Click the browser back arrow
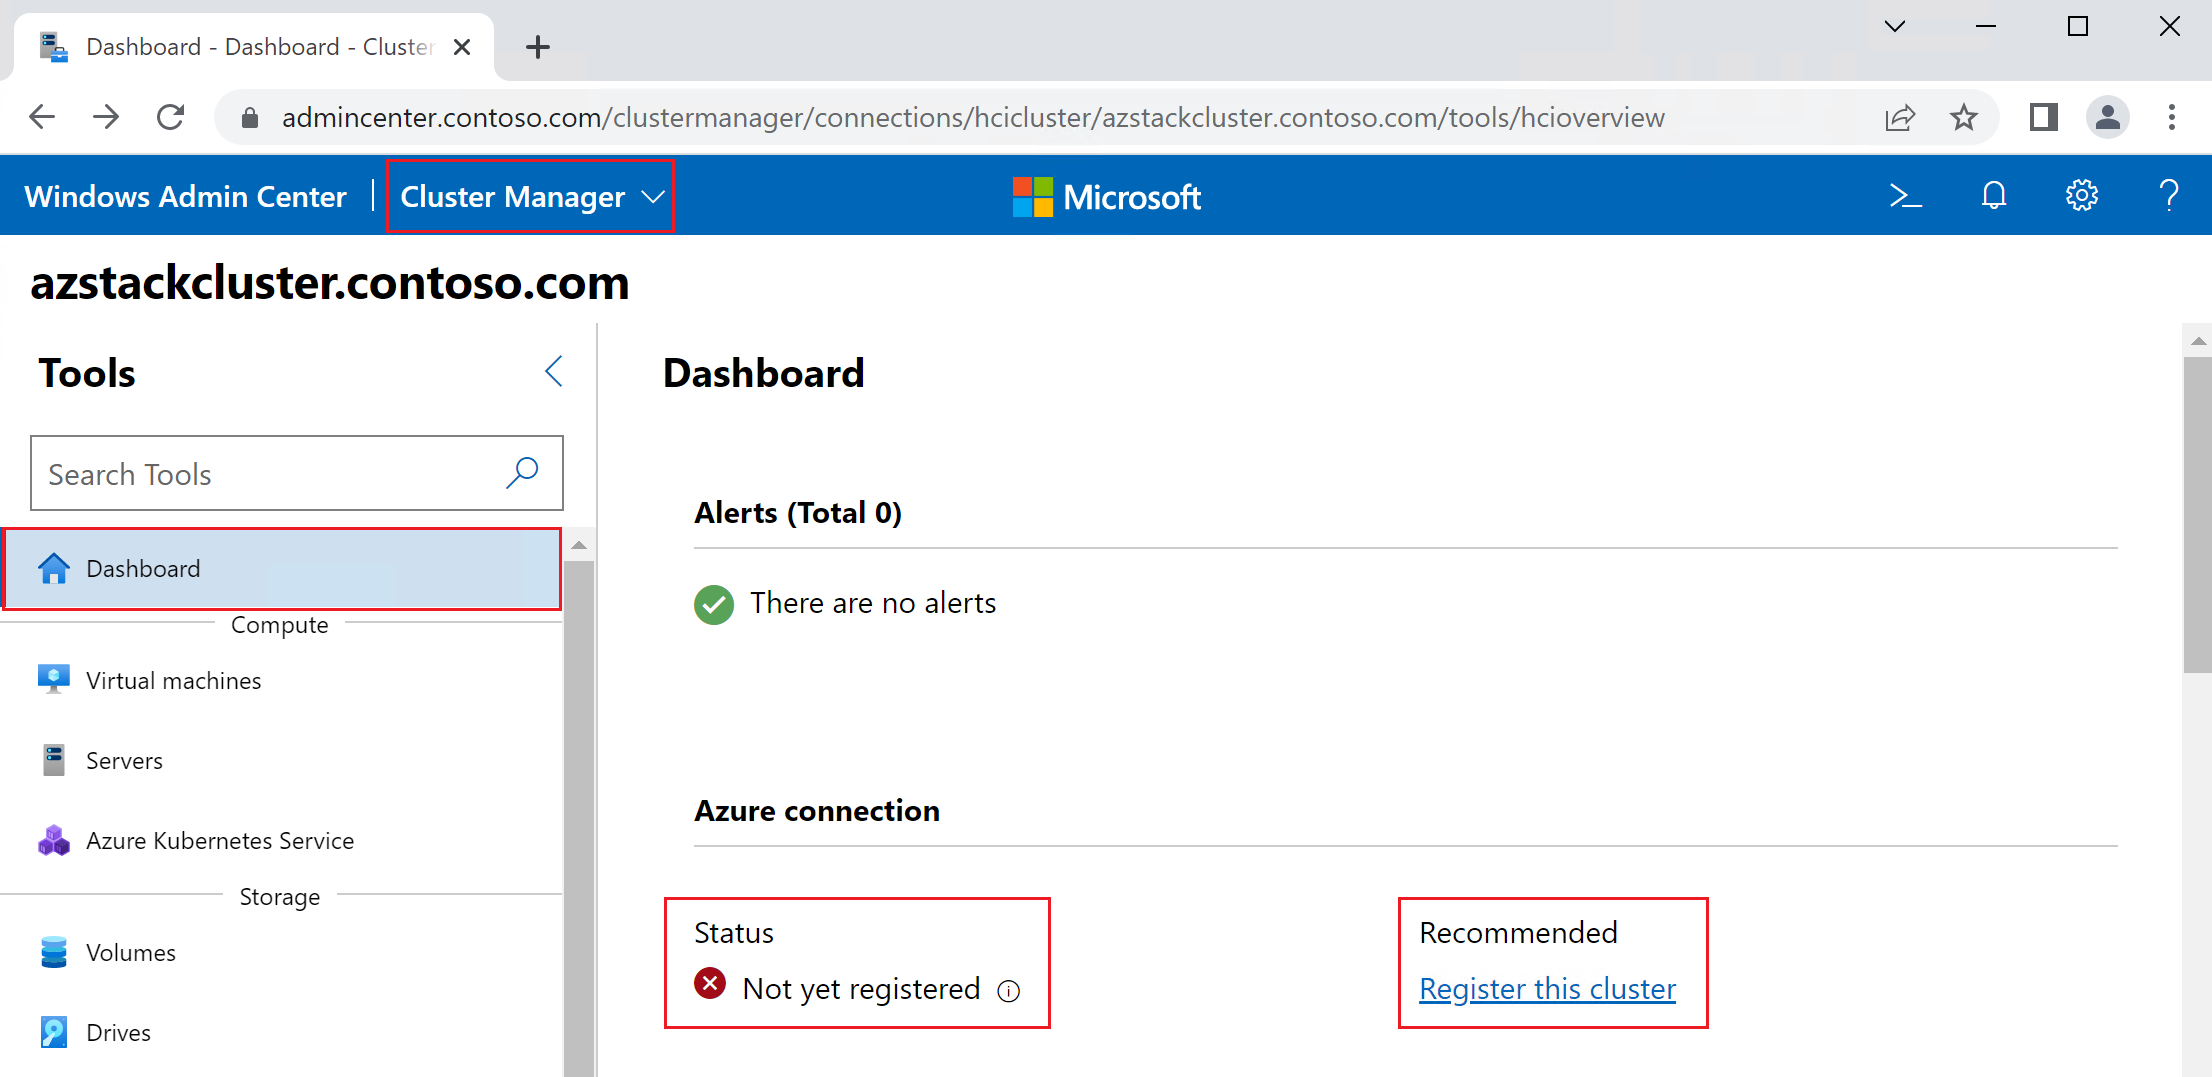The image size is (2212, 1077). click(42, 117)
